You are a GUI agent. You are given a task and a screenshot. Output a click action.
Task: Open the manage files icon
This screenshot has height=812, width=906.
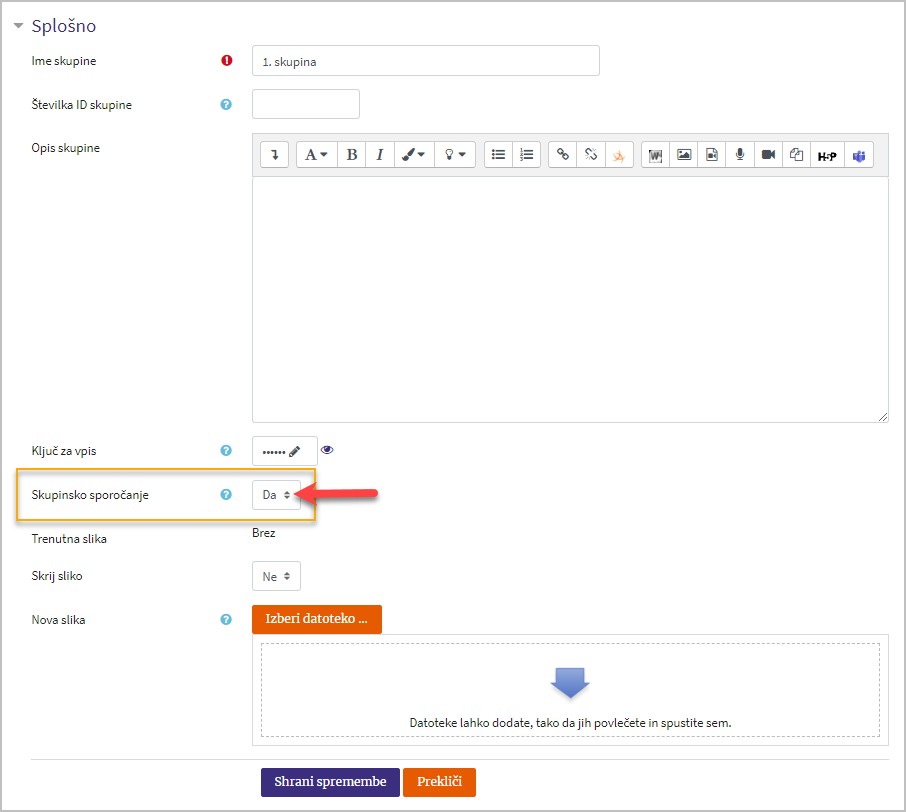pyautogui.click(x=797, y=155)
